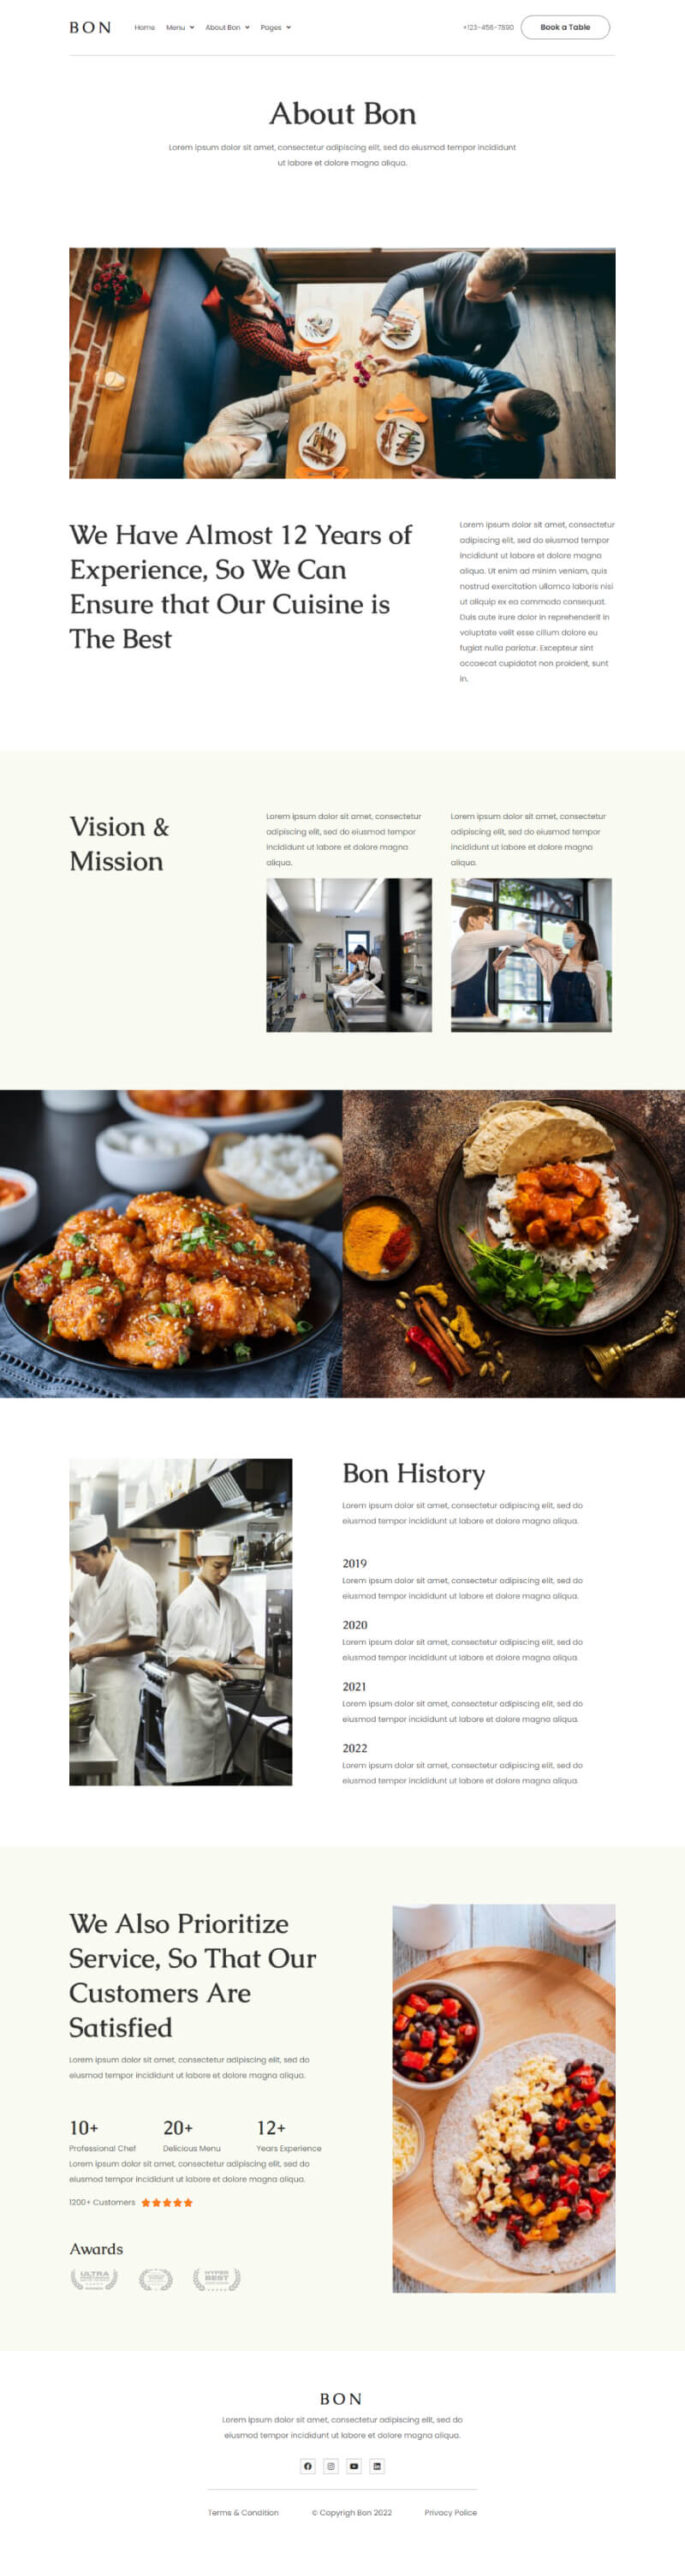Click the Book a Table button

click(565, 27)
